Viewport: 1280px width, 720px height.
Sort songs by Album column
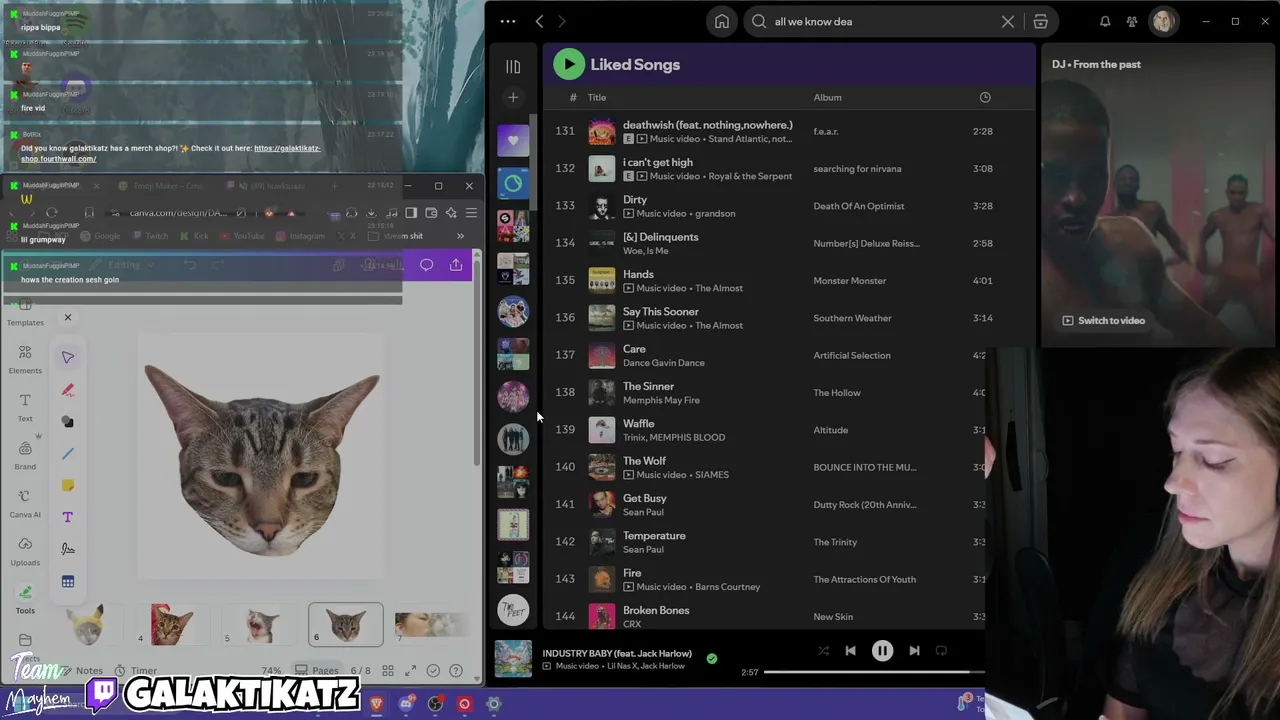point(827,97)
